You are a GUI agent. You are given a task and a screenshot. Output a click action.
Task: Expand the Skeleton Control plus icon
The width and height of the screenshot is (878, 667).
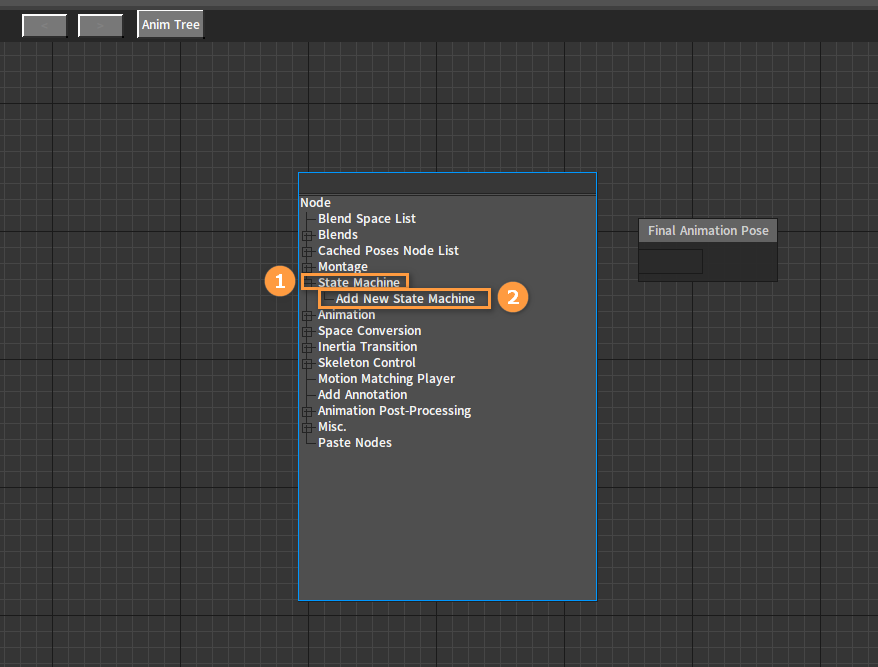pyautogui.click(x=307, y=363)
